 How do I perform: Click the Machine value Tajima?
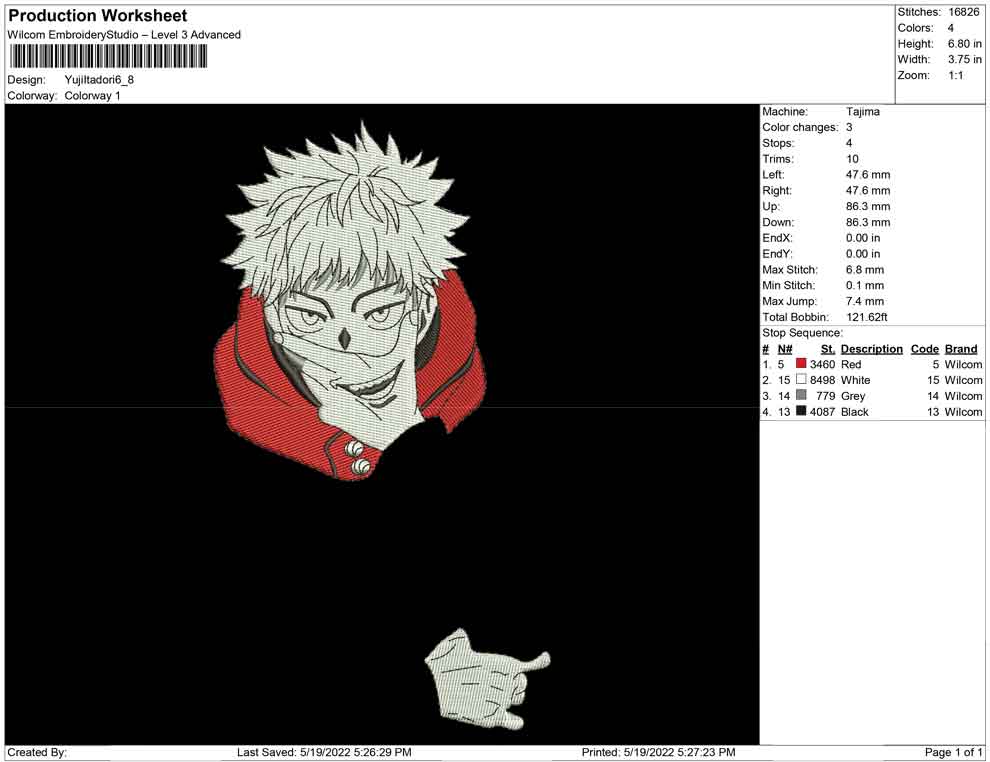click(862, 112)
